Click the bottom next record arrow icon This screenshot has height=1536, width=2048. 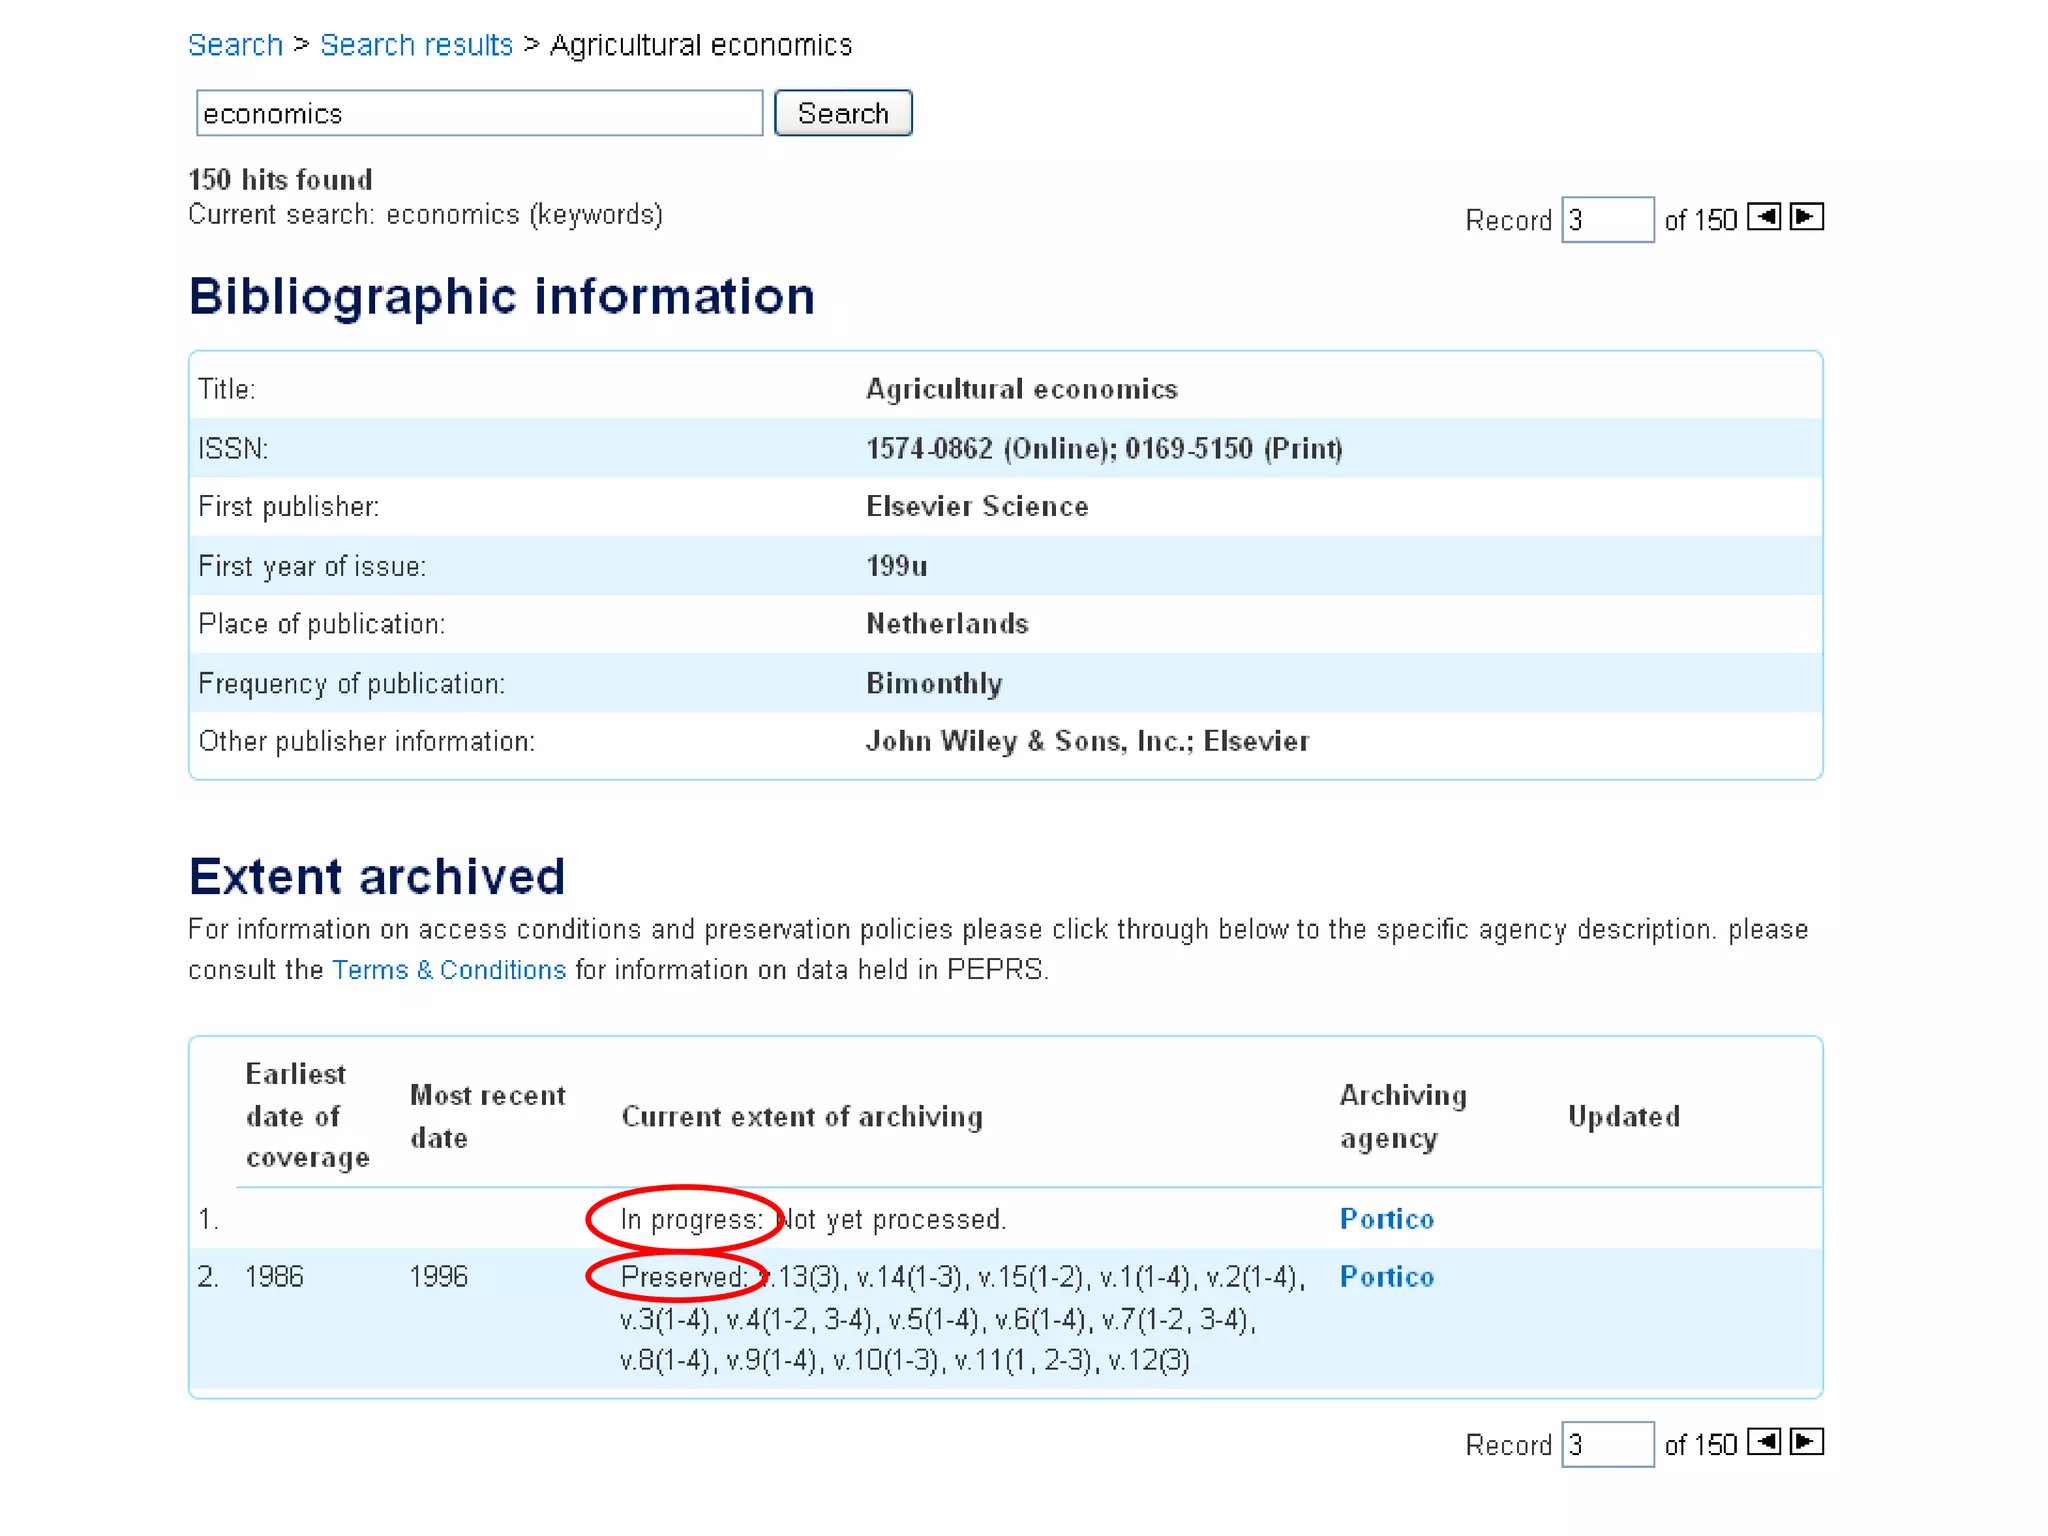(1806, 1441)
